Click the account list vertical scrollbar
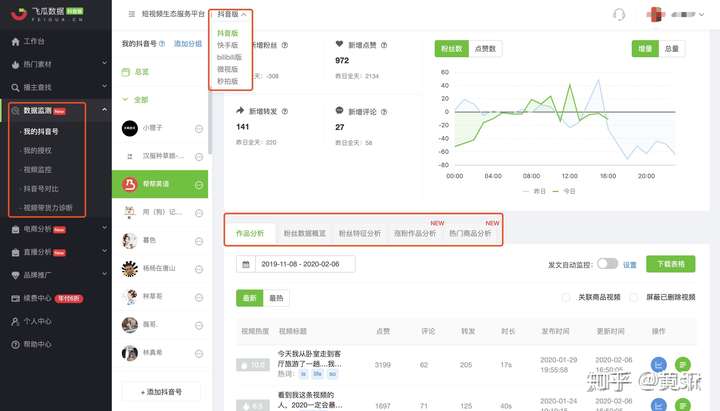720x411 pixels. [210, 123]
